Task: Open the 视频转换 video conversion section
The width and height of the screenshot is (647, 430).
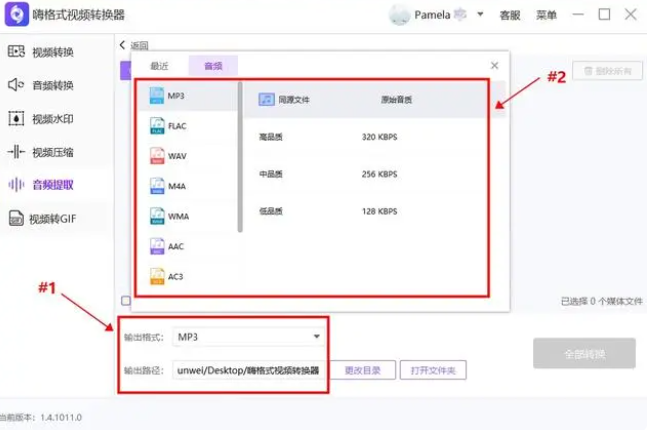Action: tap(52, 52)
